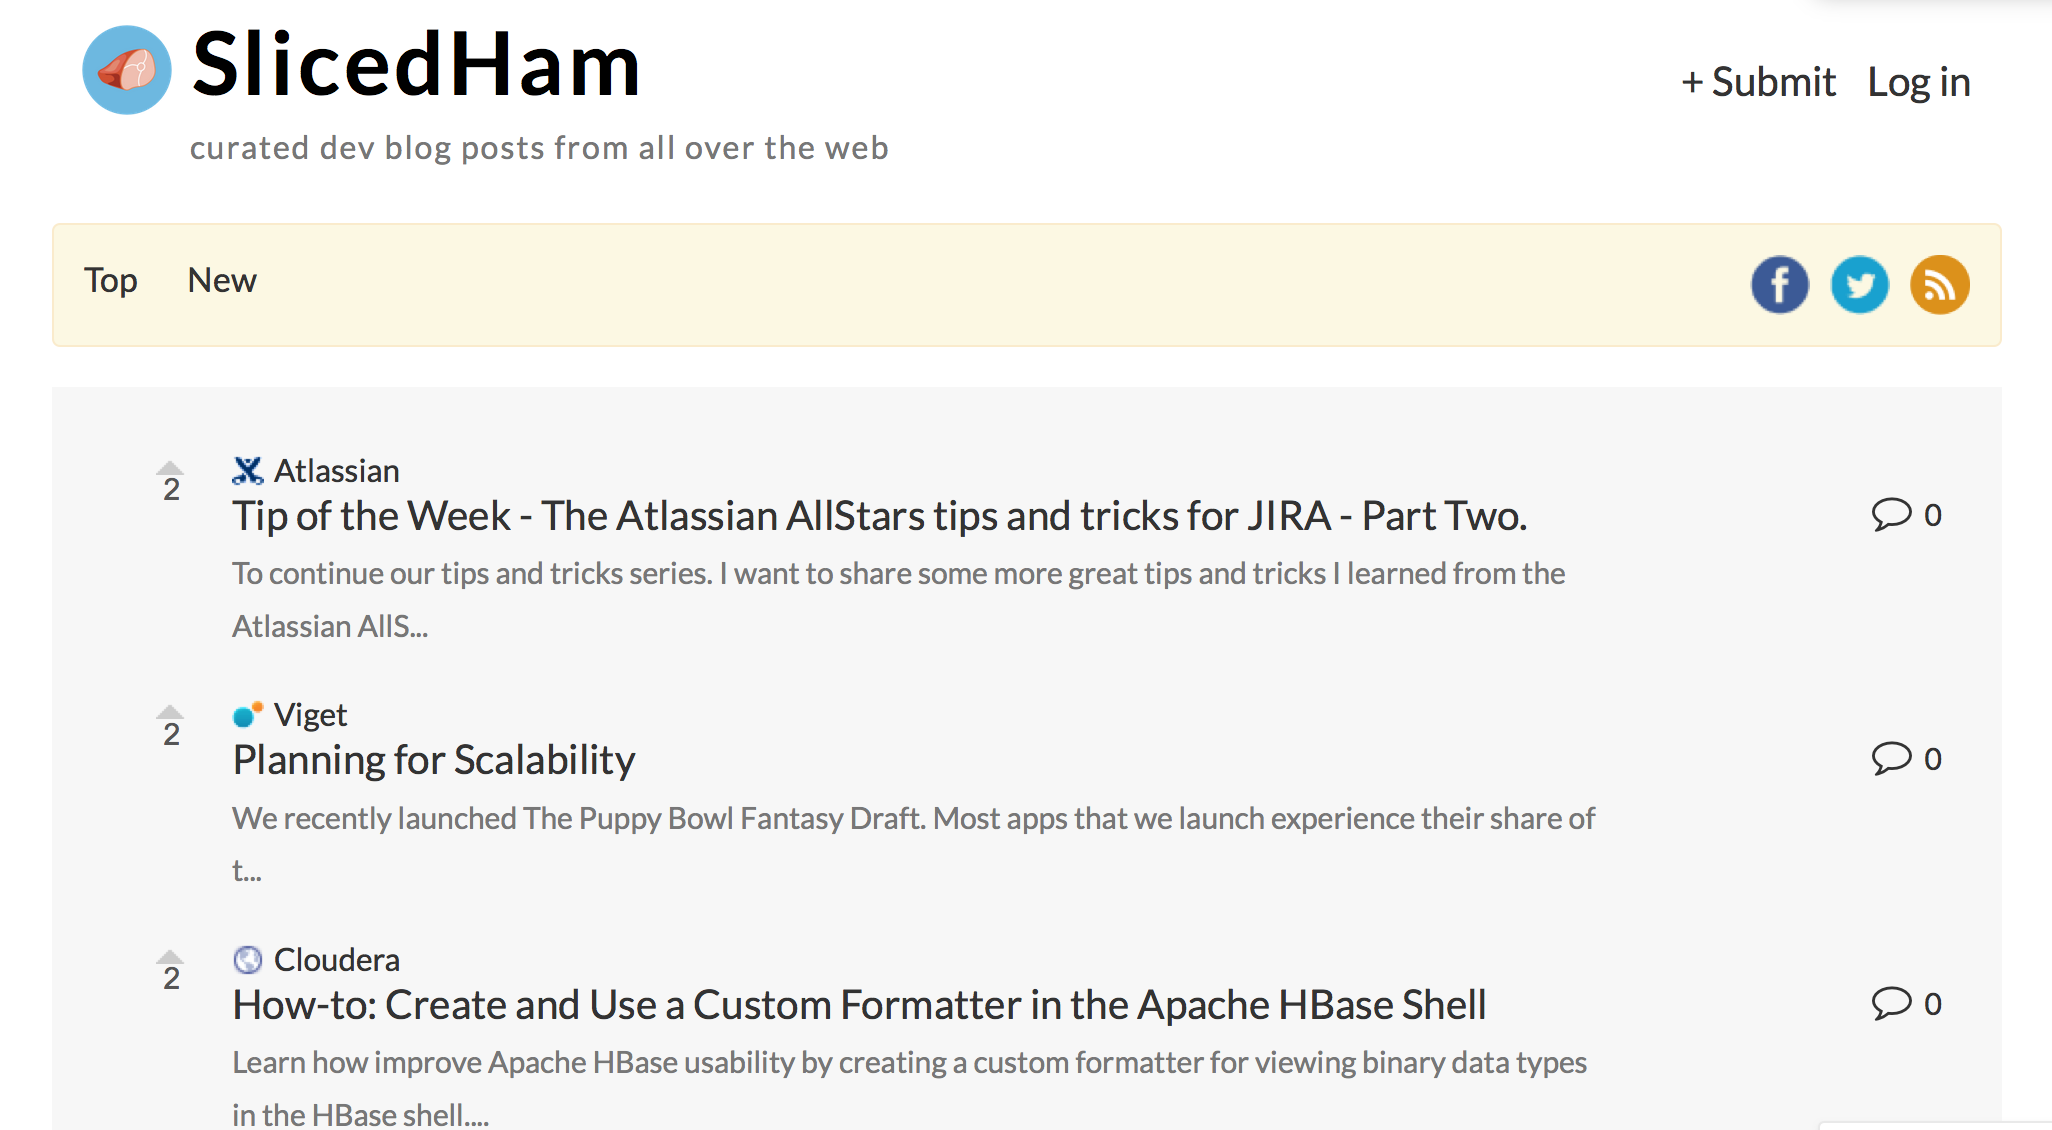
Task: Open comments for the Atlassian post
Action: pyautogui.click(x=1906, y=515)
